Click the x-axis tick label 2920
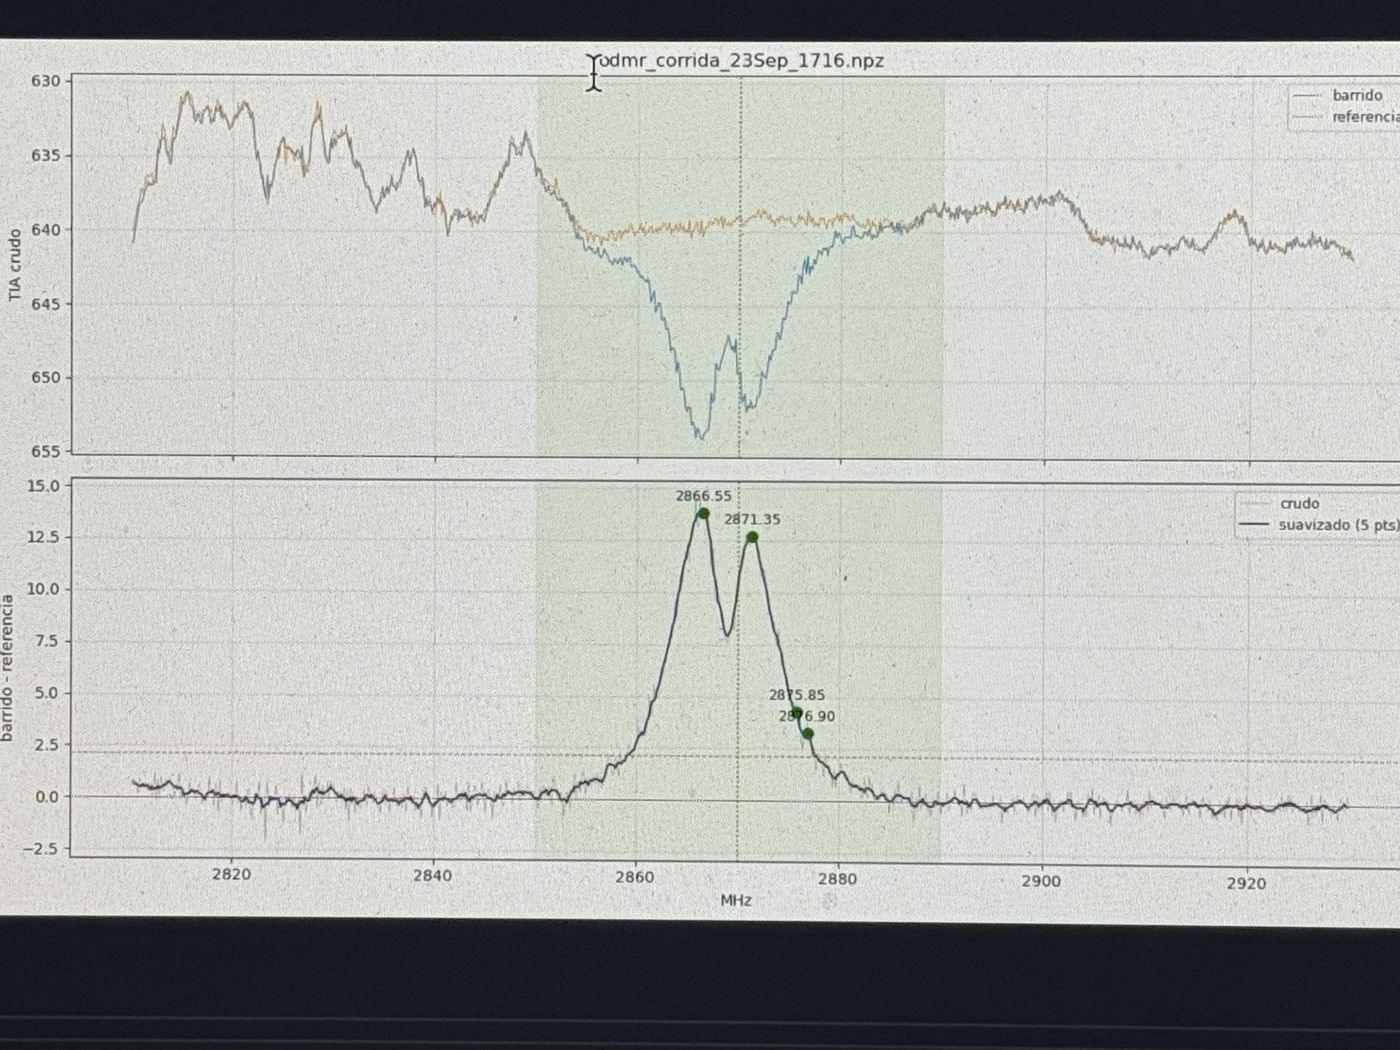This screenshot has height=1050, width=1400. 1246,883
